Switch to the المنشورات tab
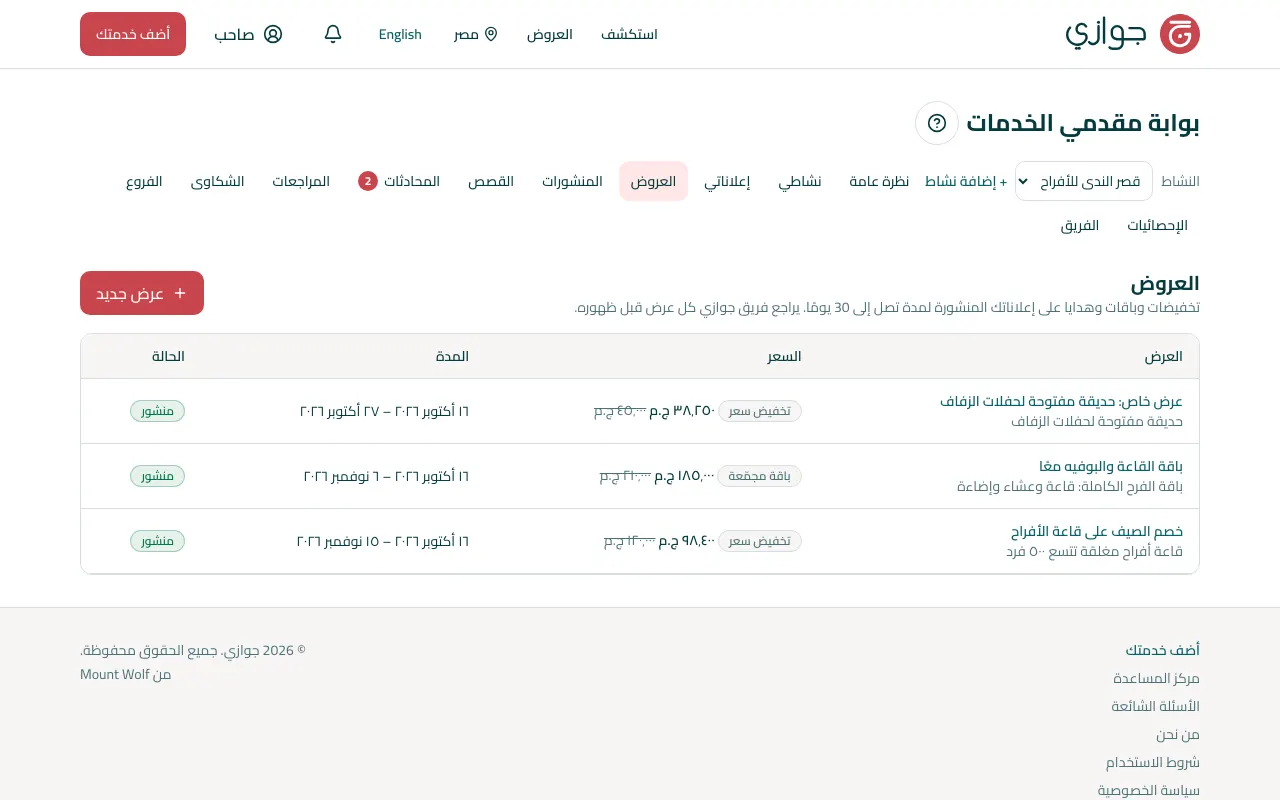The image size is (1280, 800). tap(572, 181)
